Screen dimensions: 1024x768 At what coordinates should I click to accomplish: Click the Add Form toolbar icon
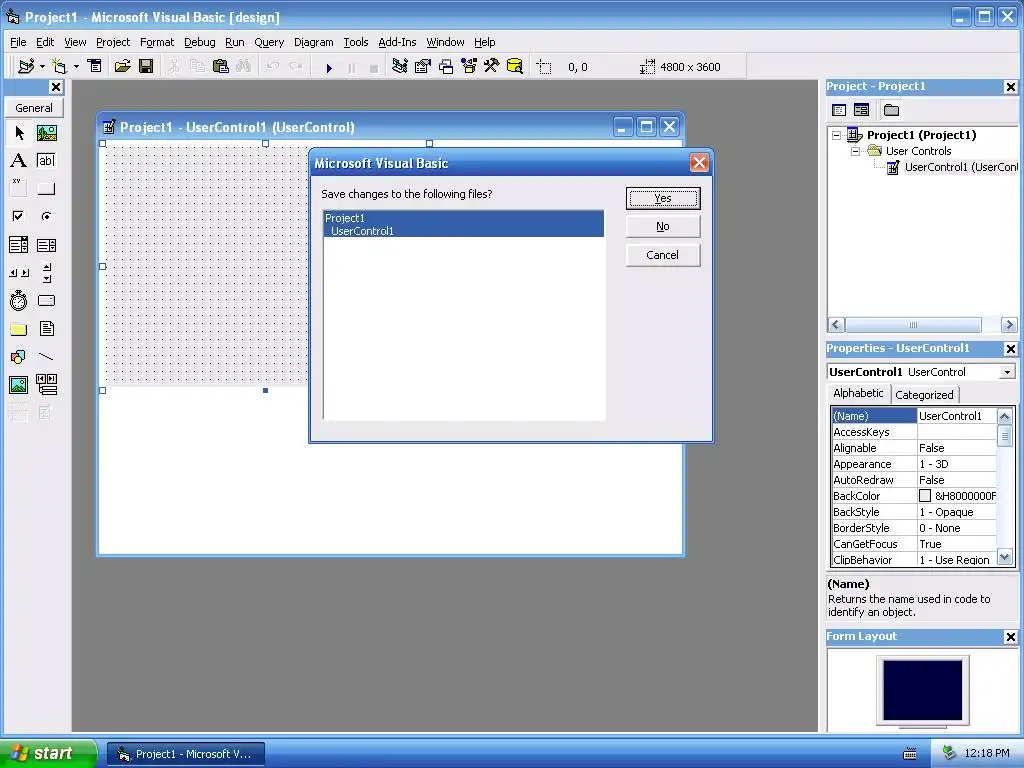[59, 67]
